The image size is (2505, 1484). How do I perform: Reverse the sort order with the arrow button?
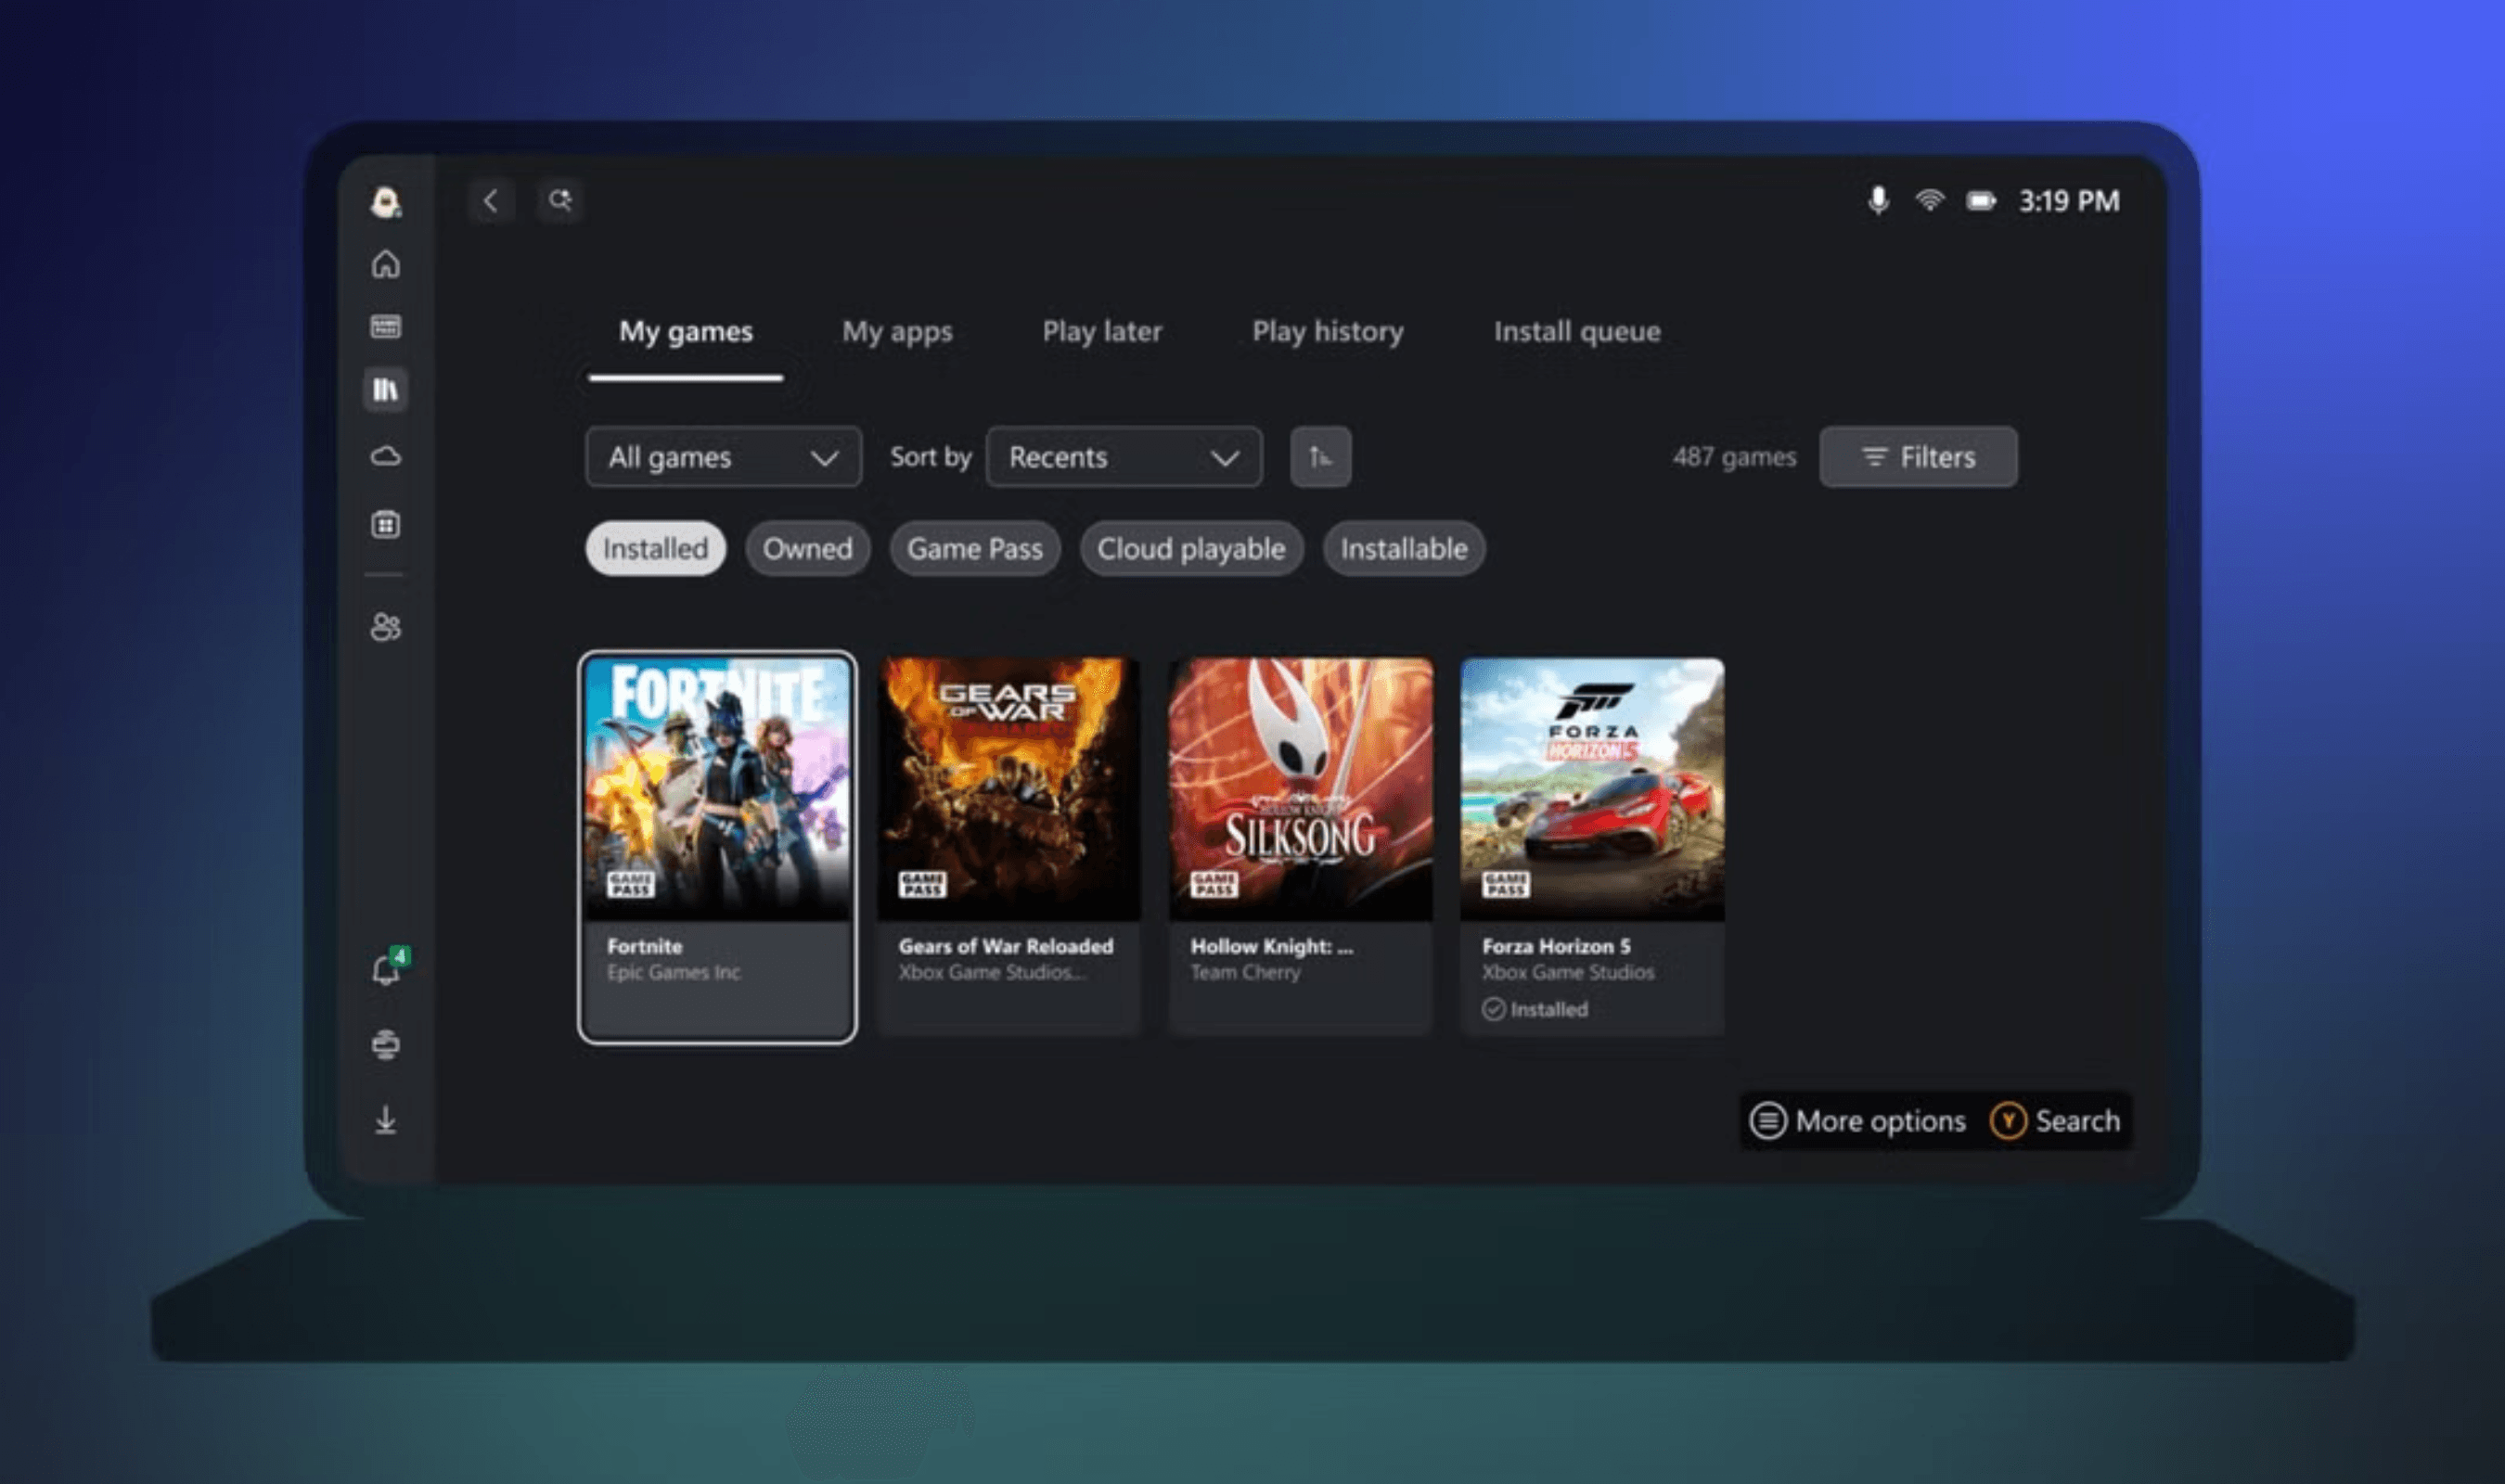click(x=1319, y=457)
